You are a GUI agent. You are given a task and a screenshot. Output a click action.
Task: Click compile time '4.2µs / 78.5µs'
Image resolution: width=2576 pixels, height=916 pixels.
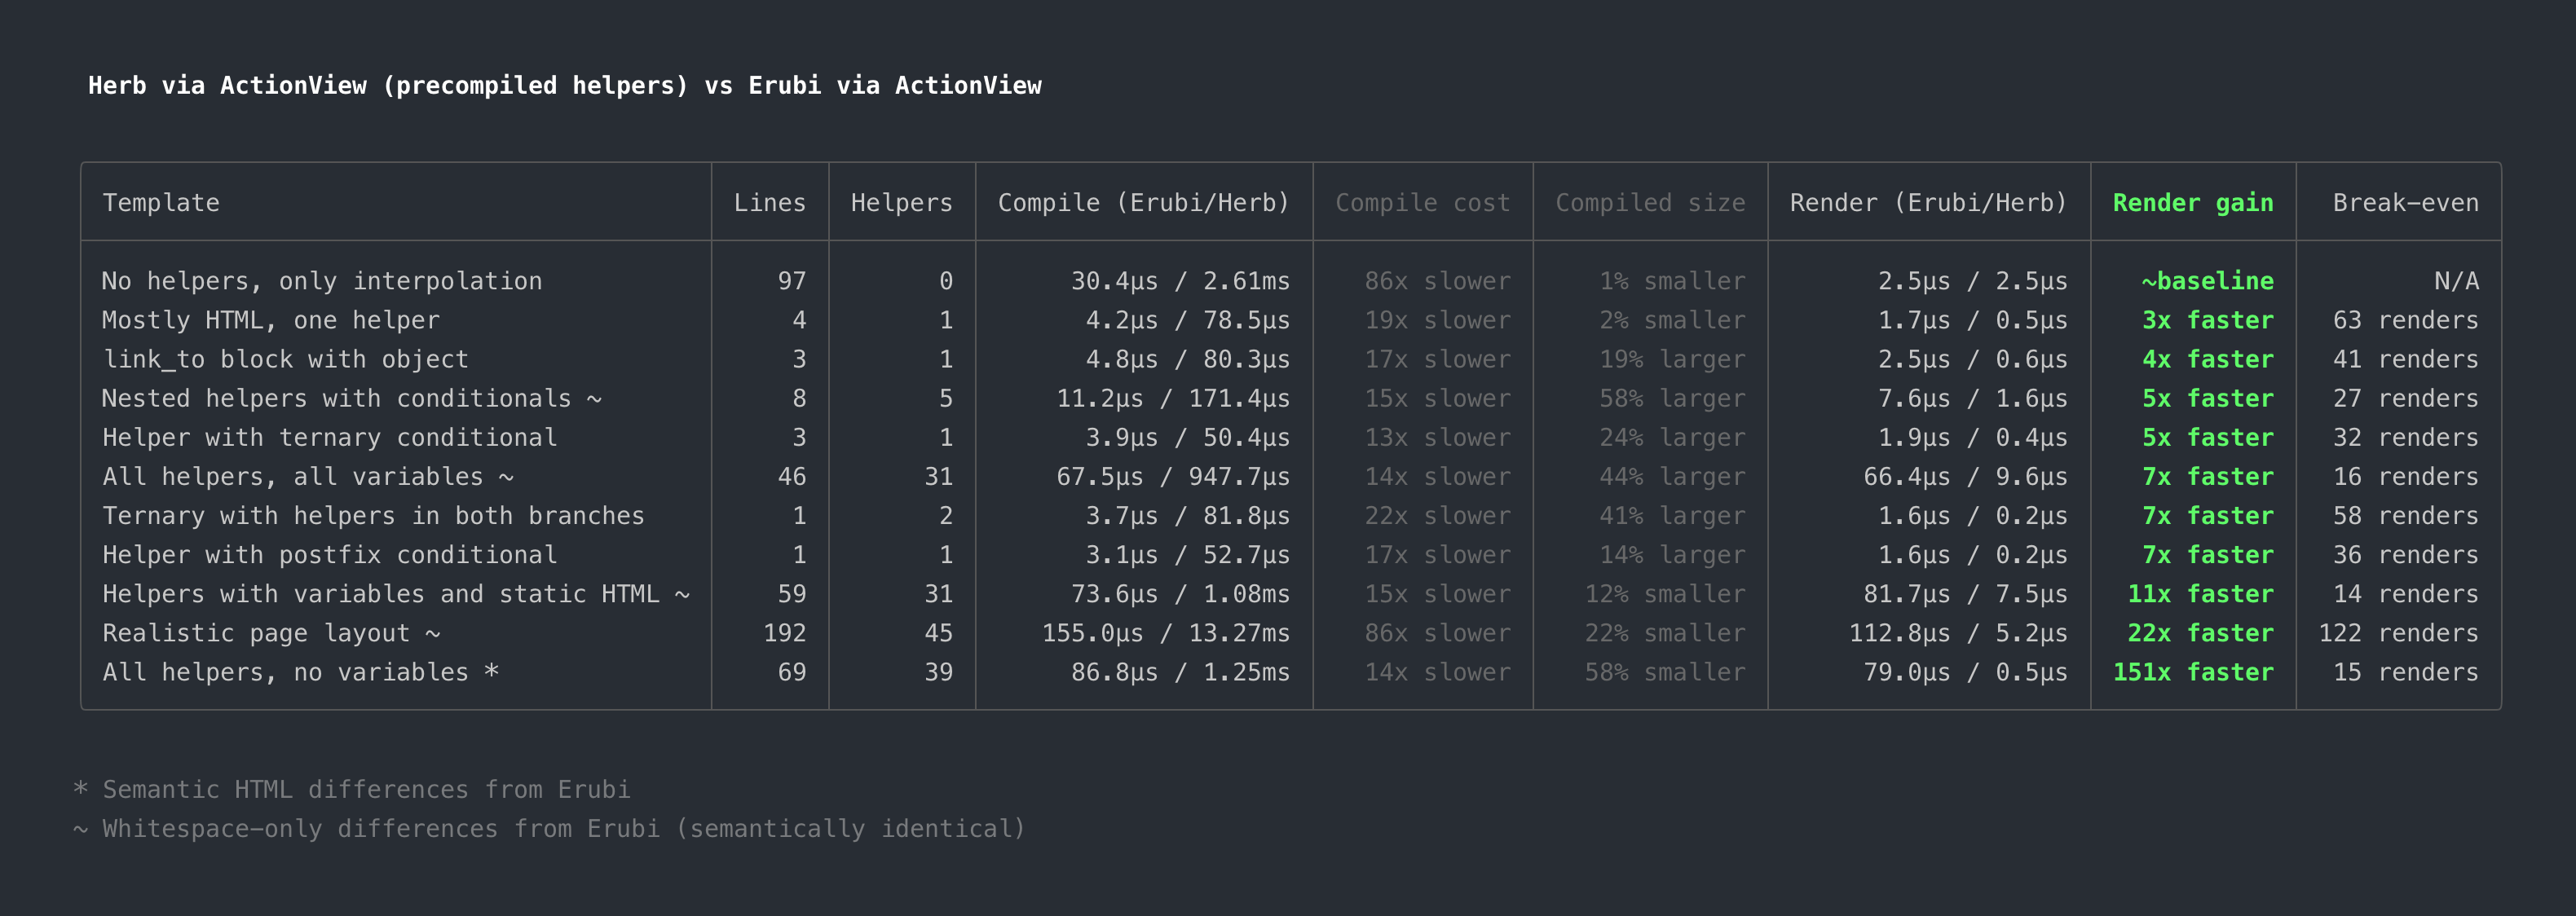1187,320
